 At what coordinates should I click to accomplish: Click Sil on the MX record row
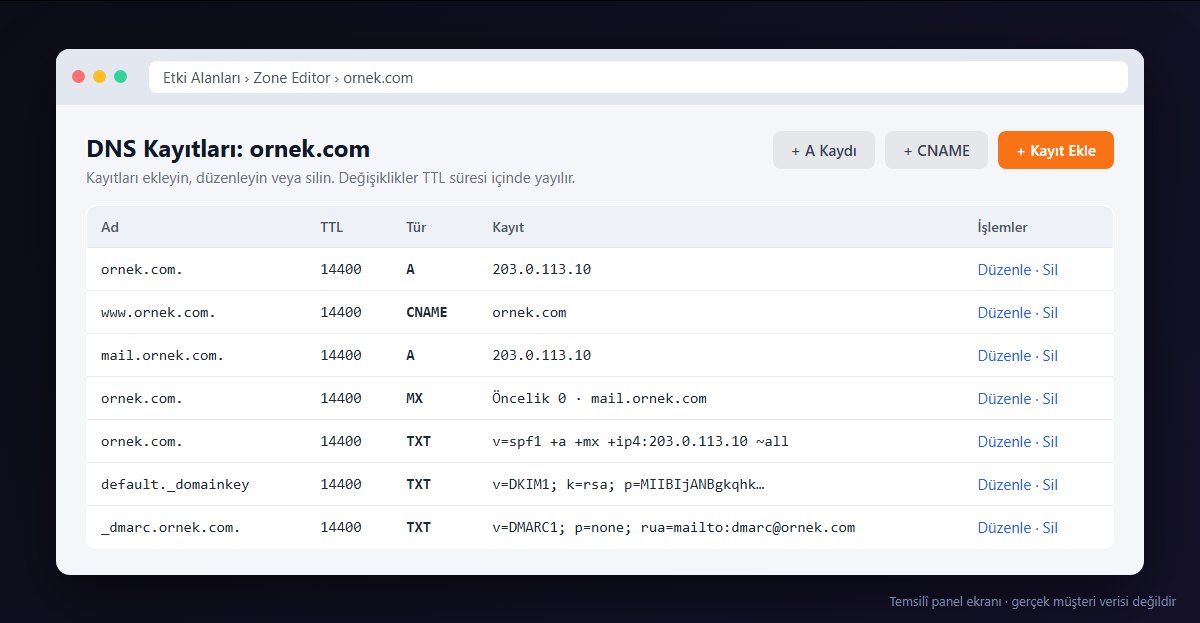[x=1050, y=399]
